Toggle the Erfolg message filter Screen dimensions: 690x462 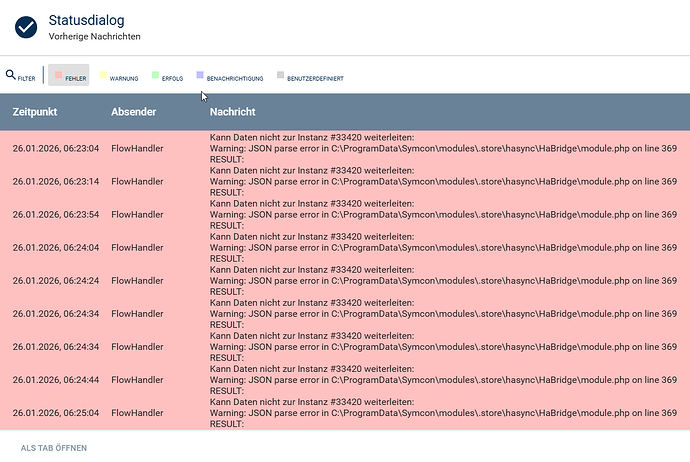pyautogui.click(x=167, y=75)
